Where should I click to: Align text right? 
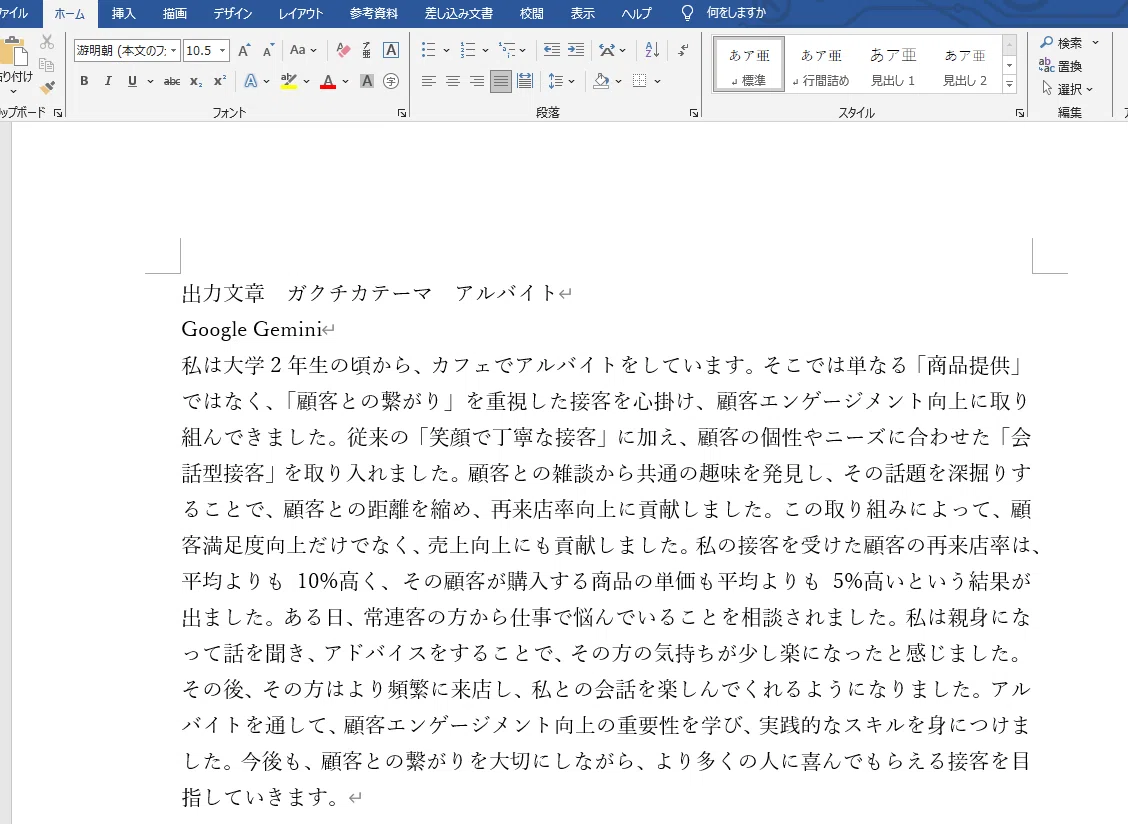pyautogui.click(x=476, y=81)
